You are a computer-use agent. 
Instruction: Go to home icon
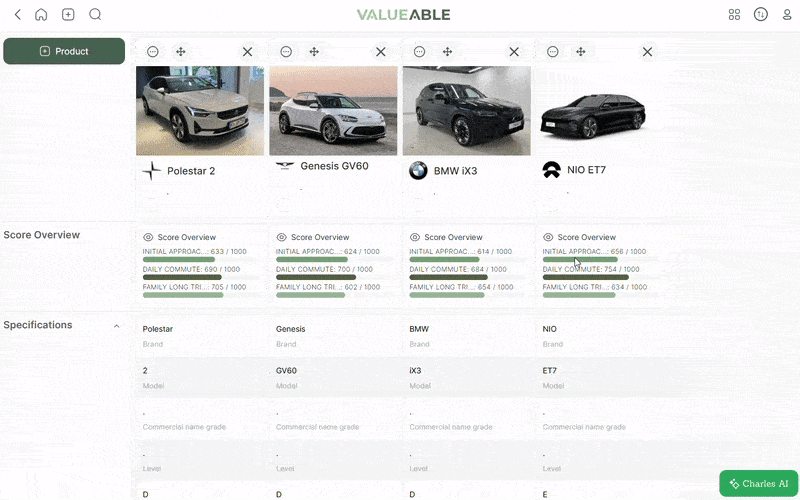41,15
